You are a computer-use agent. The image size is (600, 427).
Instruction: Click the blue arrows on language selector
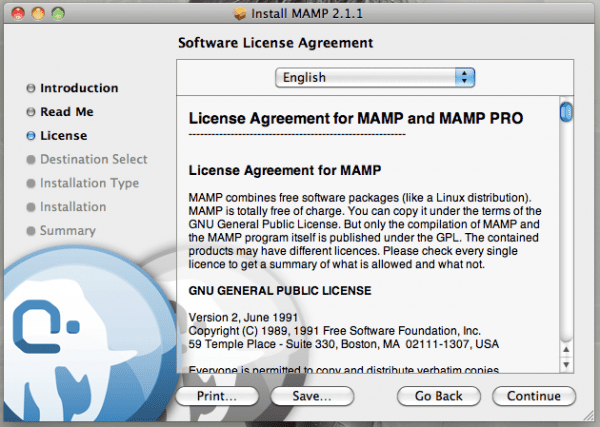464,77
